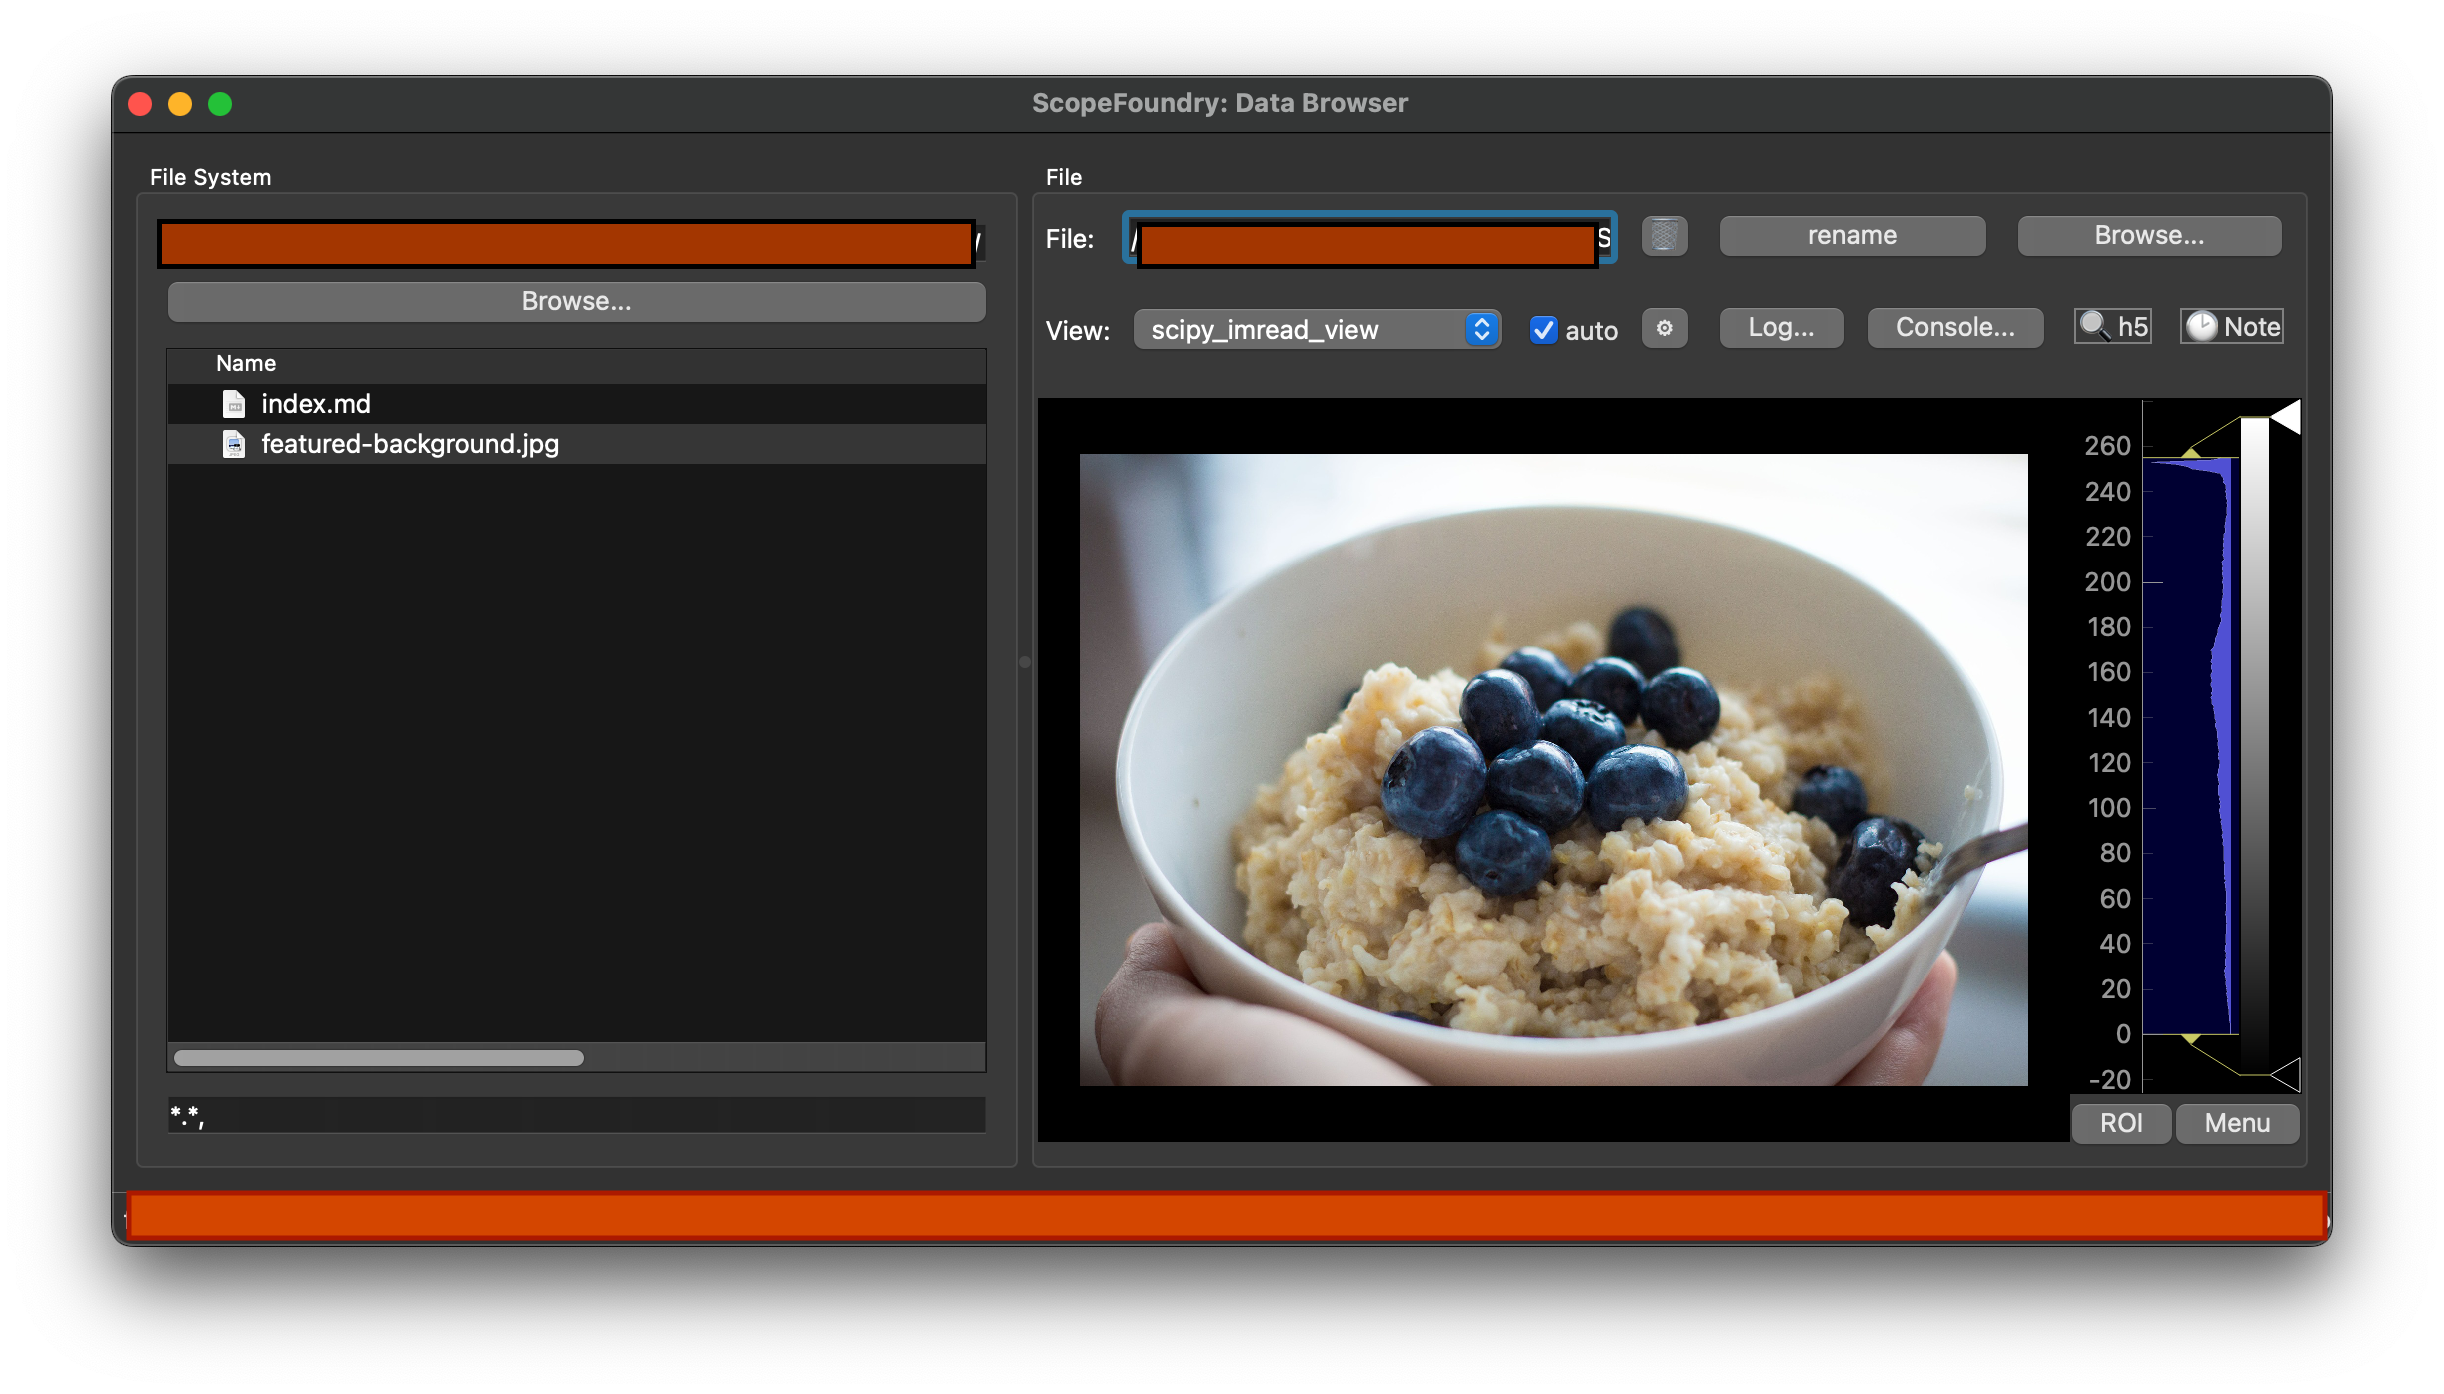Click the file list horizontal scrollbar
The image size is (2444, 1394).
[x=378, y=1058]
